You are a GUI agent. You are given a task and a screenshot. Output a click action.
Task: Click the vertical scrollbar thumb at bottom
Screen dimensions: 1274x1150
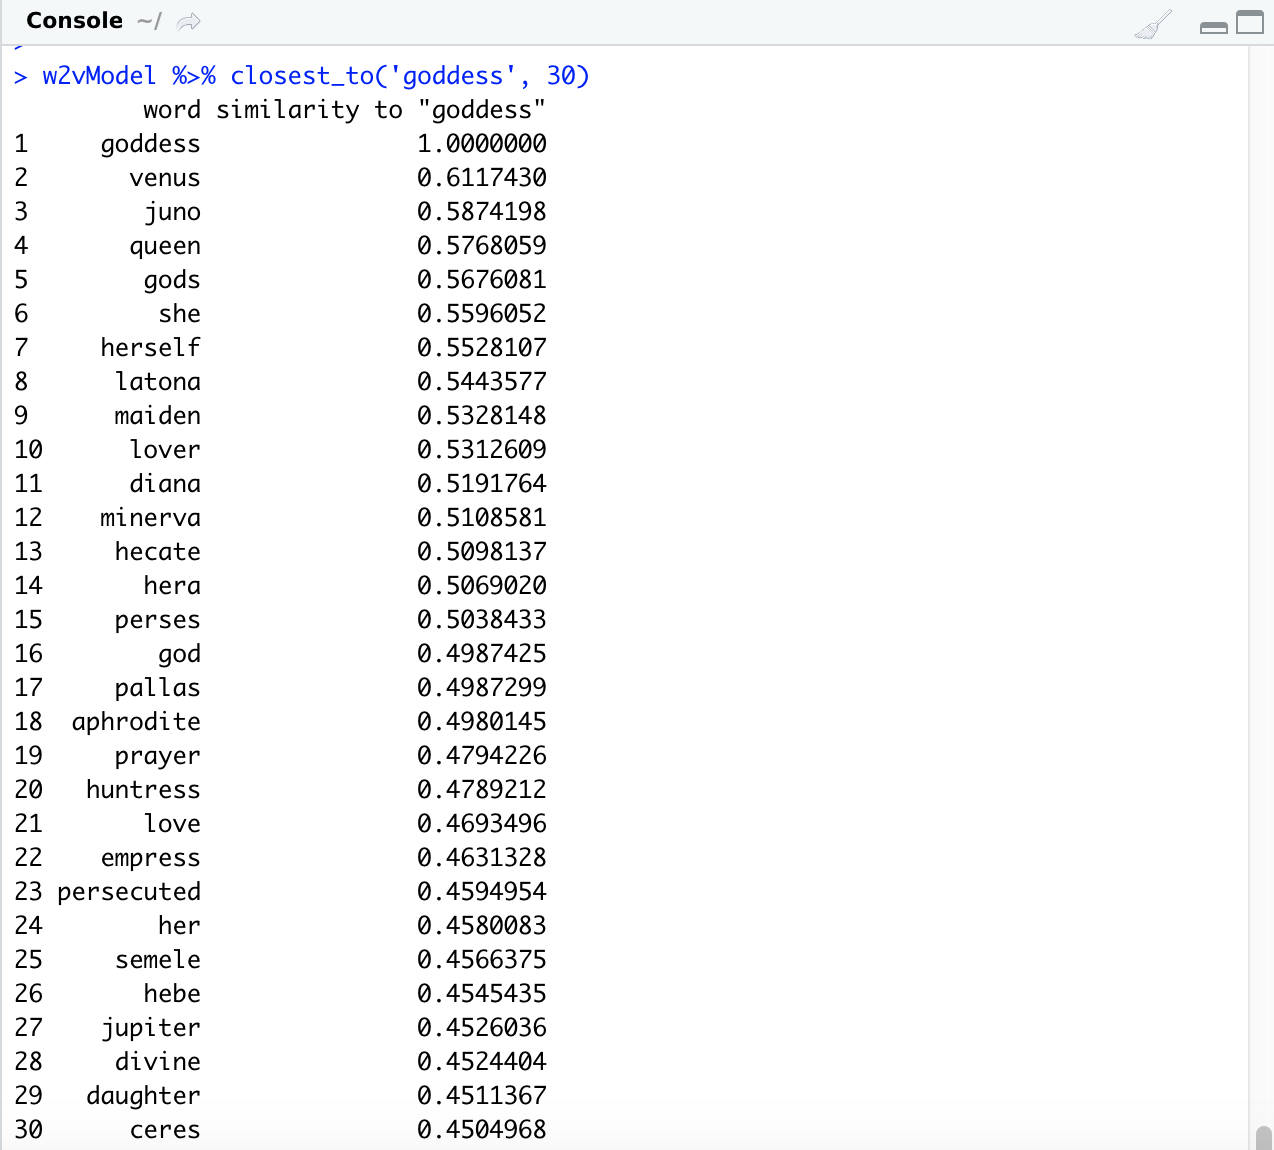tap(1263, 1138)
